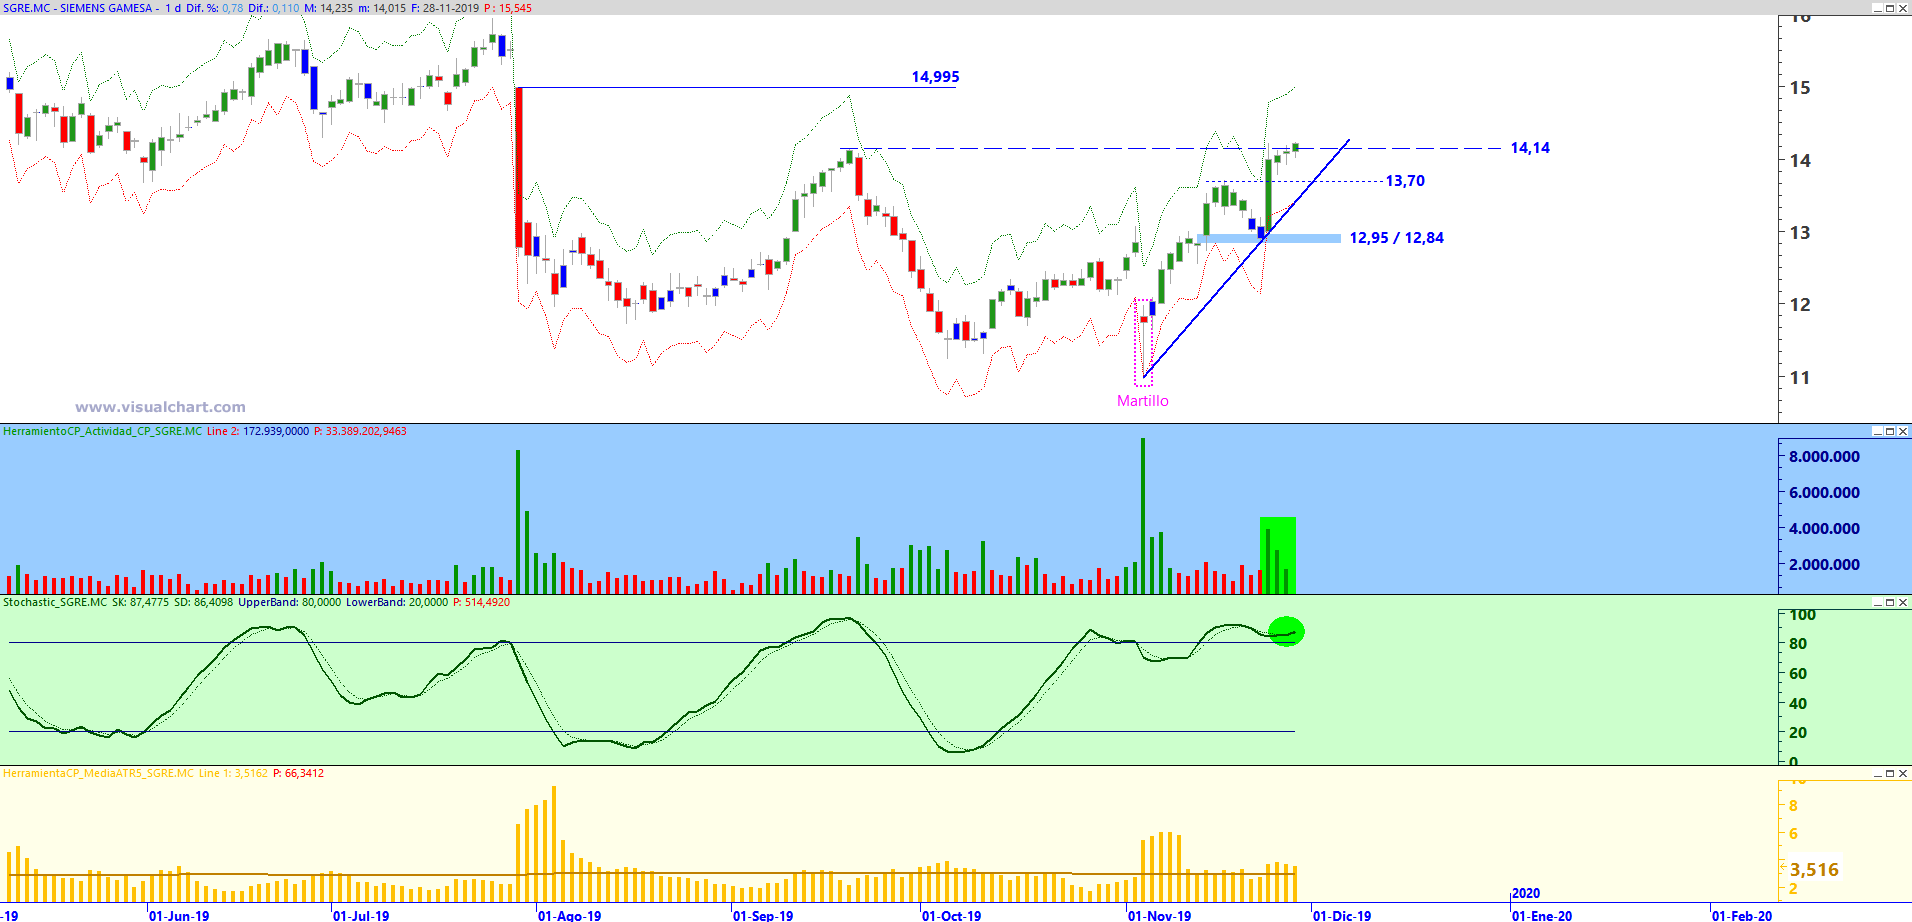Maximize the MediaATR5 indicator panel
The width and height of the screenshot is (1912, 922).
click(x=1890, y=773)
